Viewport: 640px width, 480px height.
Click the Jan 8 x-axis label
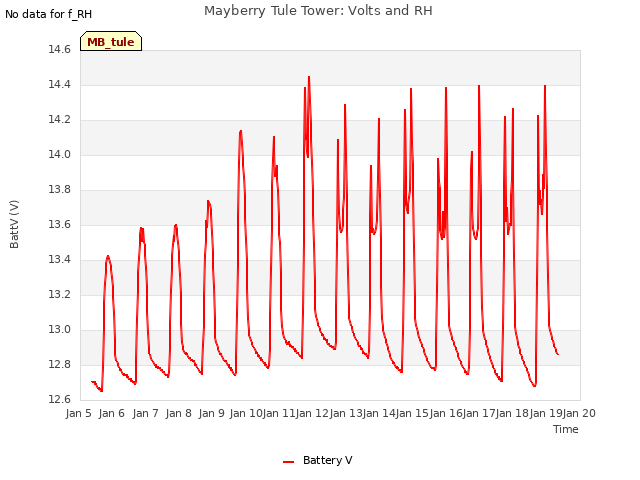pos(178,413)
